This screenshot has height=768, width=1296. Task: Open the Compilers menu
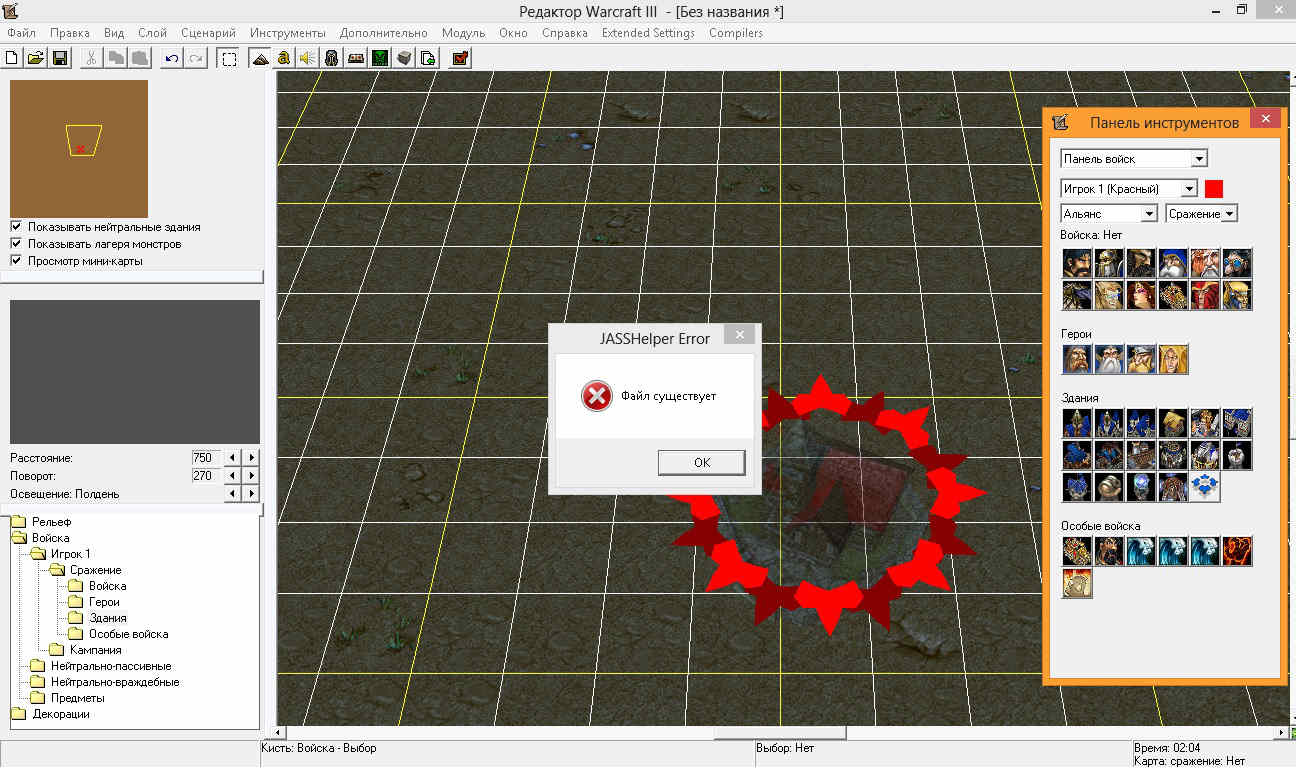coord(736,33)
